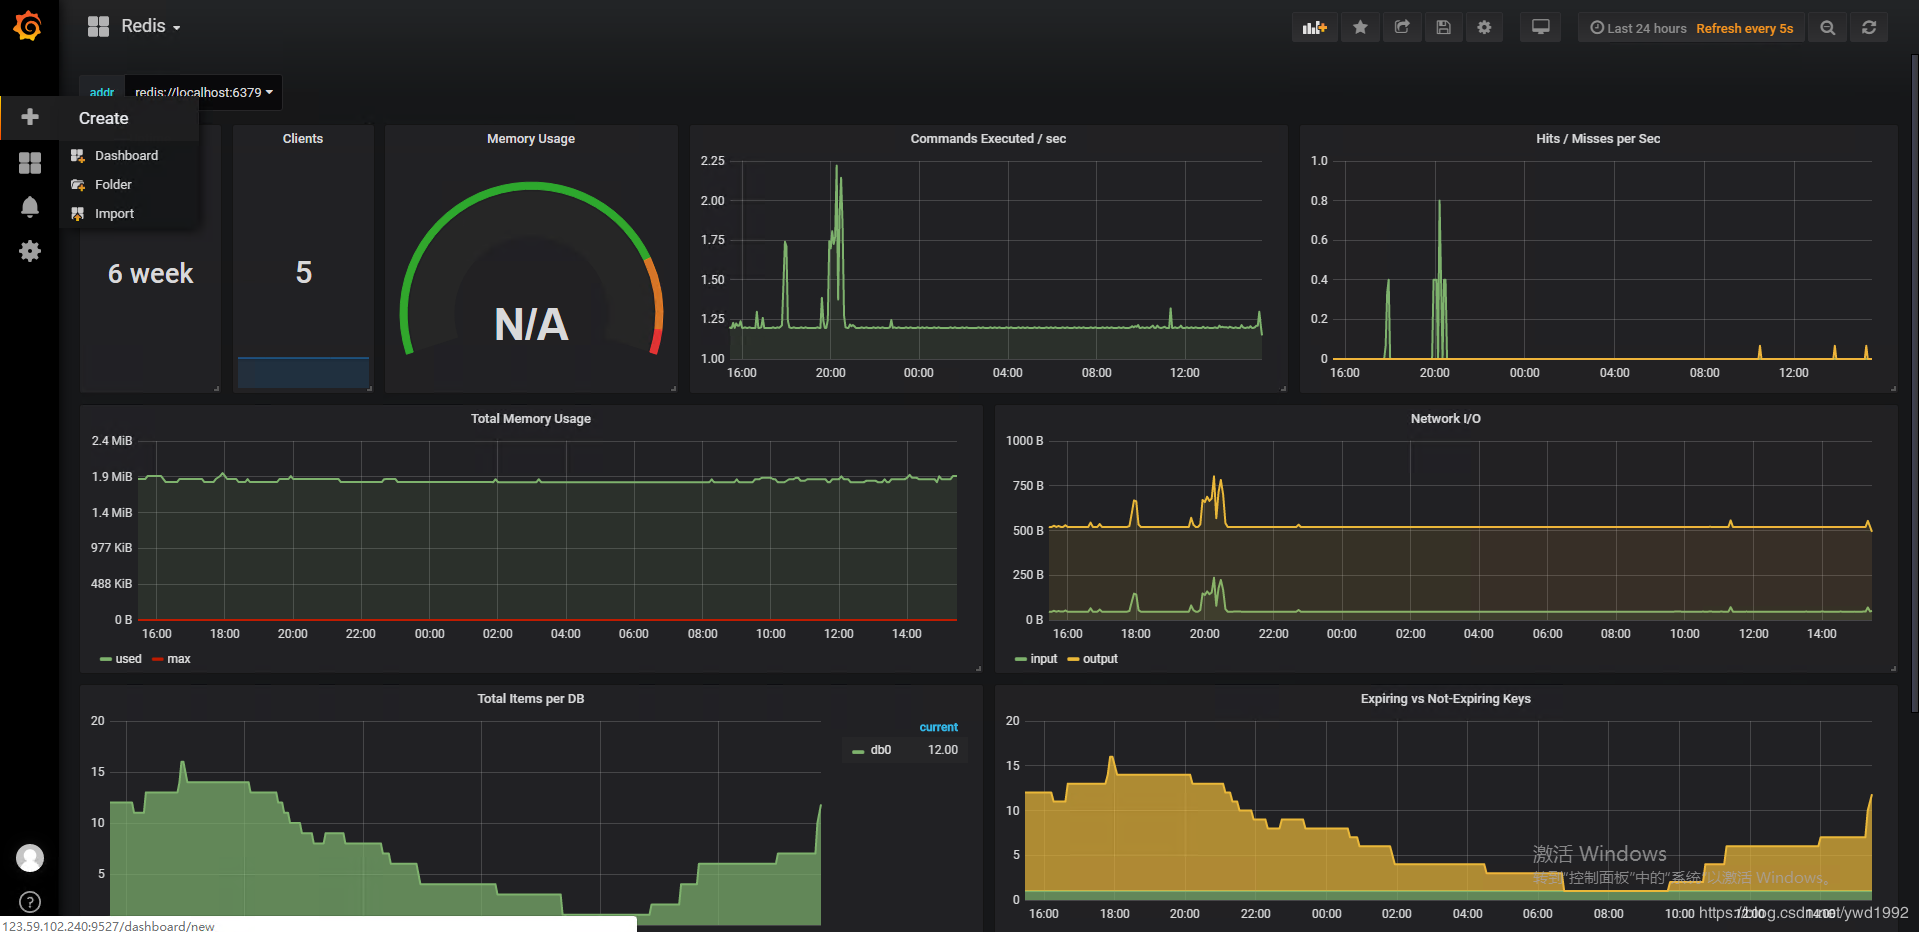Image resolution: width=1919 pixels, height=932 pixels.
Task: Save the dashboard with disk icon
Action: [x=1443, y=28]
